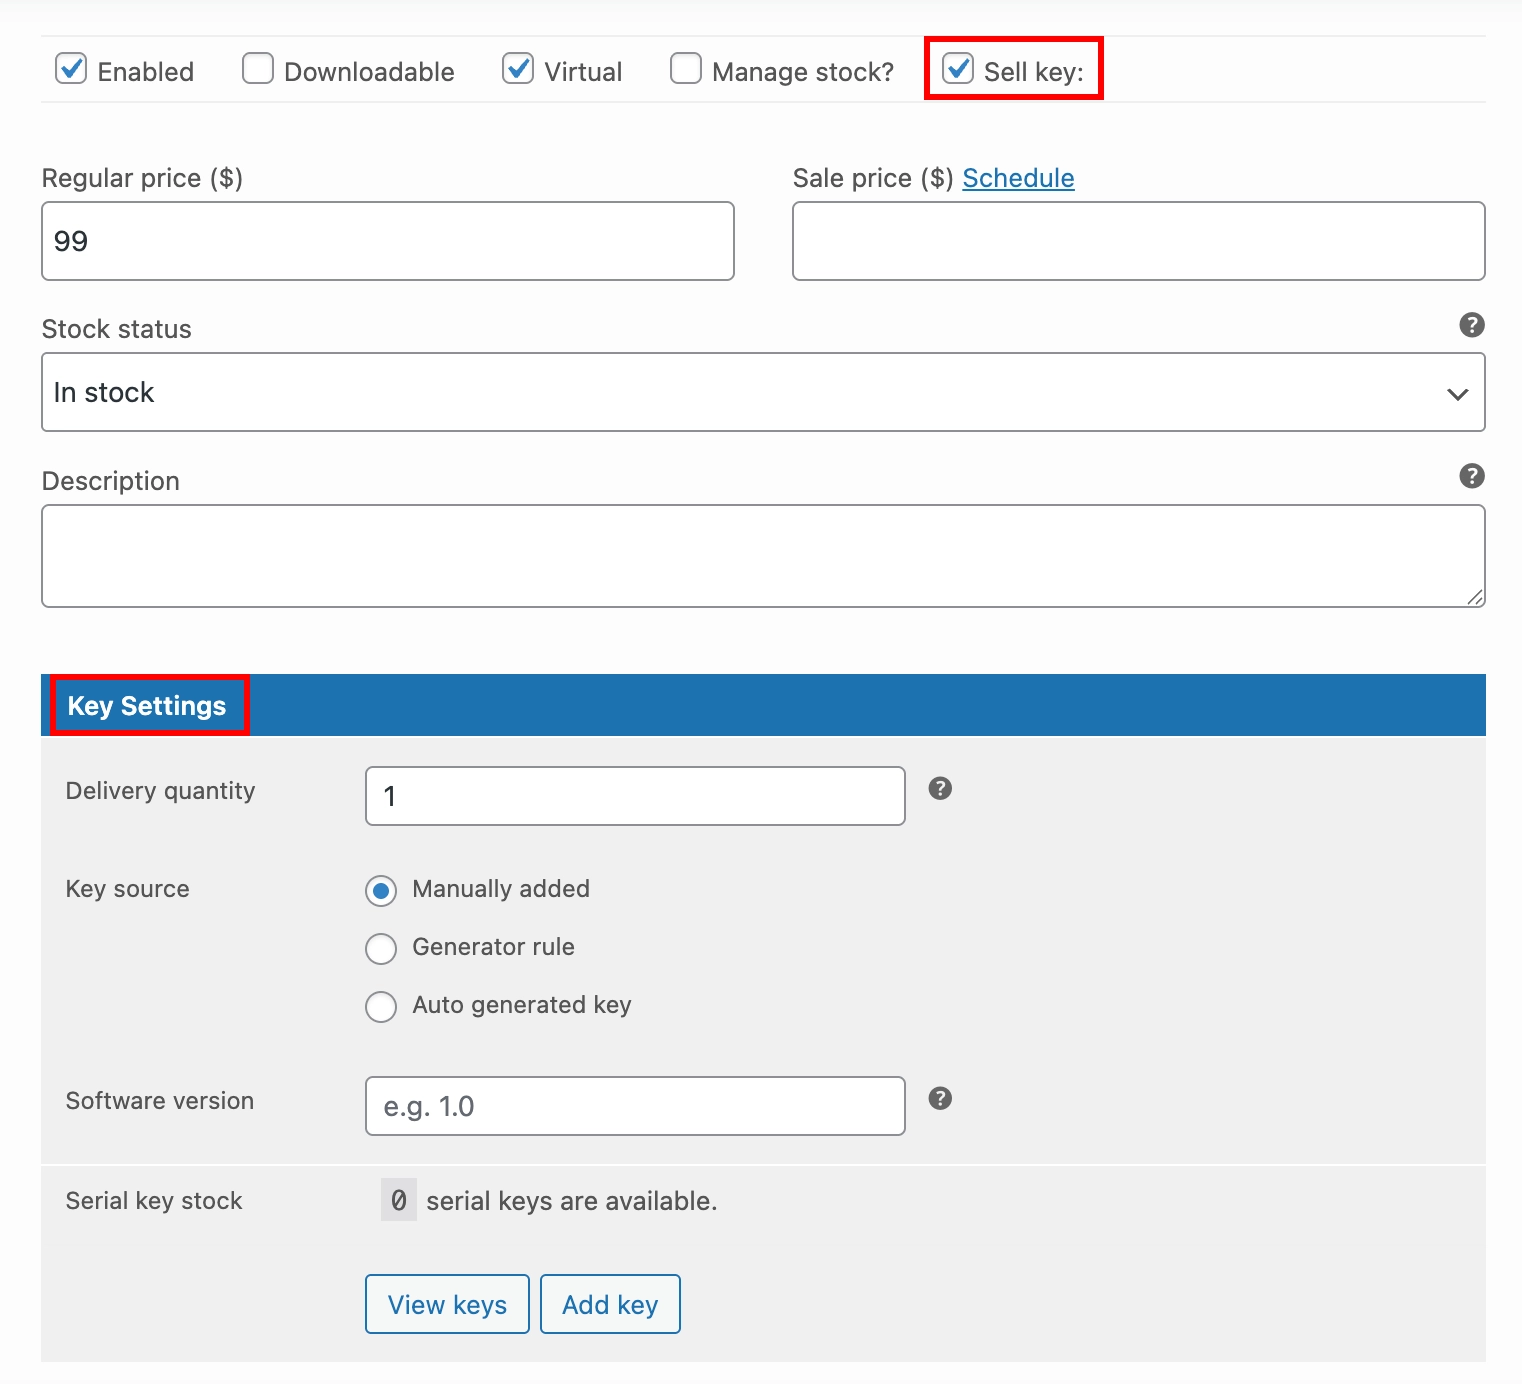Viewport: 1522px width, 1384px height.
Task: Tick the Downloadable checkbox
Action: 258,69
